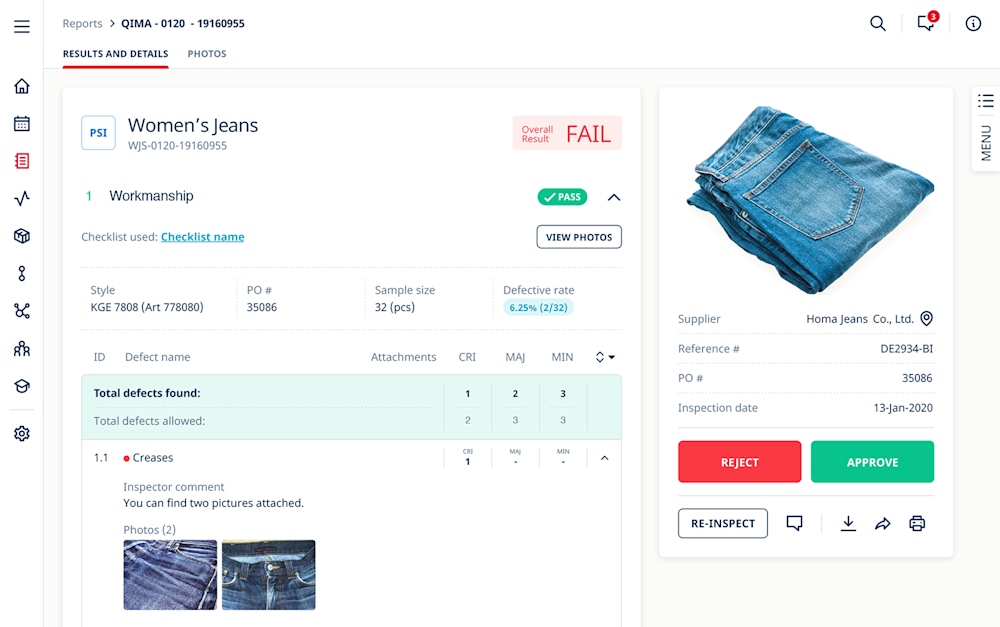Click the info circle icon

(x=973, y=24)
